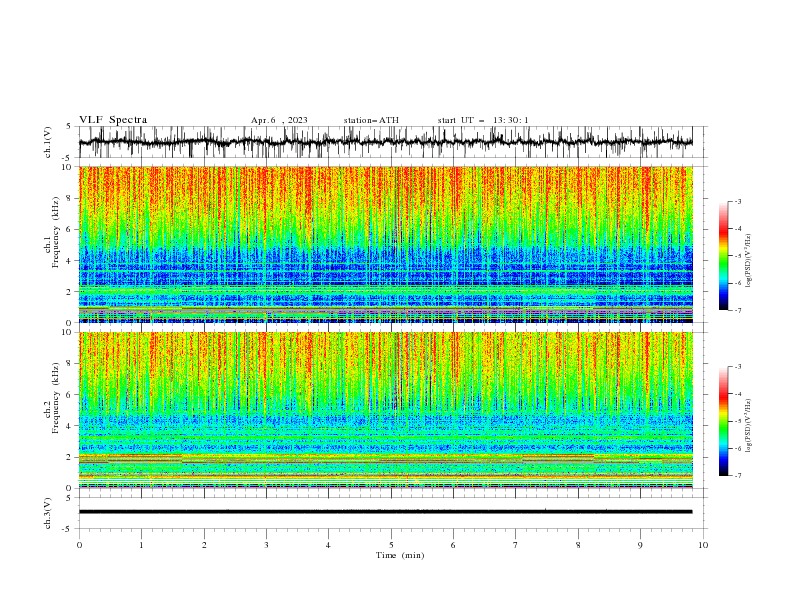
Task: Click the "ch.2 Frequency (kHz)" axis label
Action: 52,398
